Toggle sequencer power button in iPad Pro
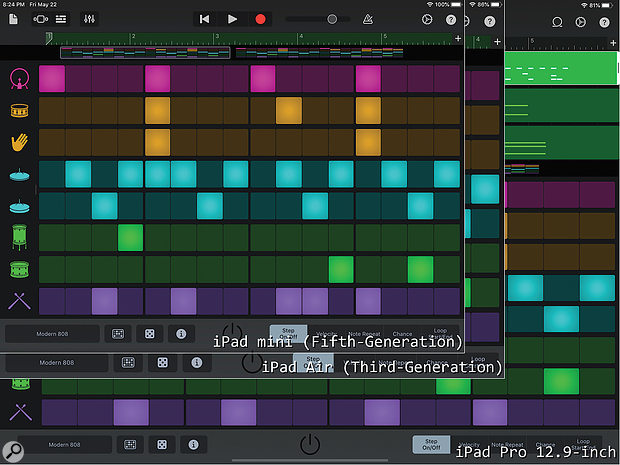620x465 pixels. [x=310, y=444]
